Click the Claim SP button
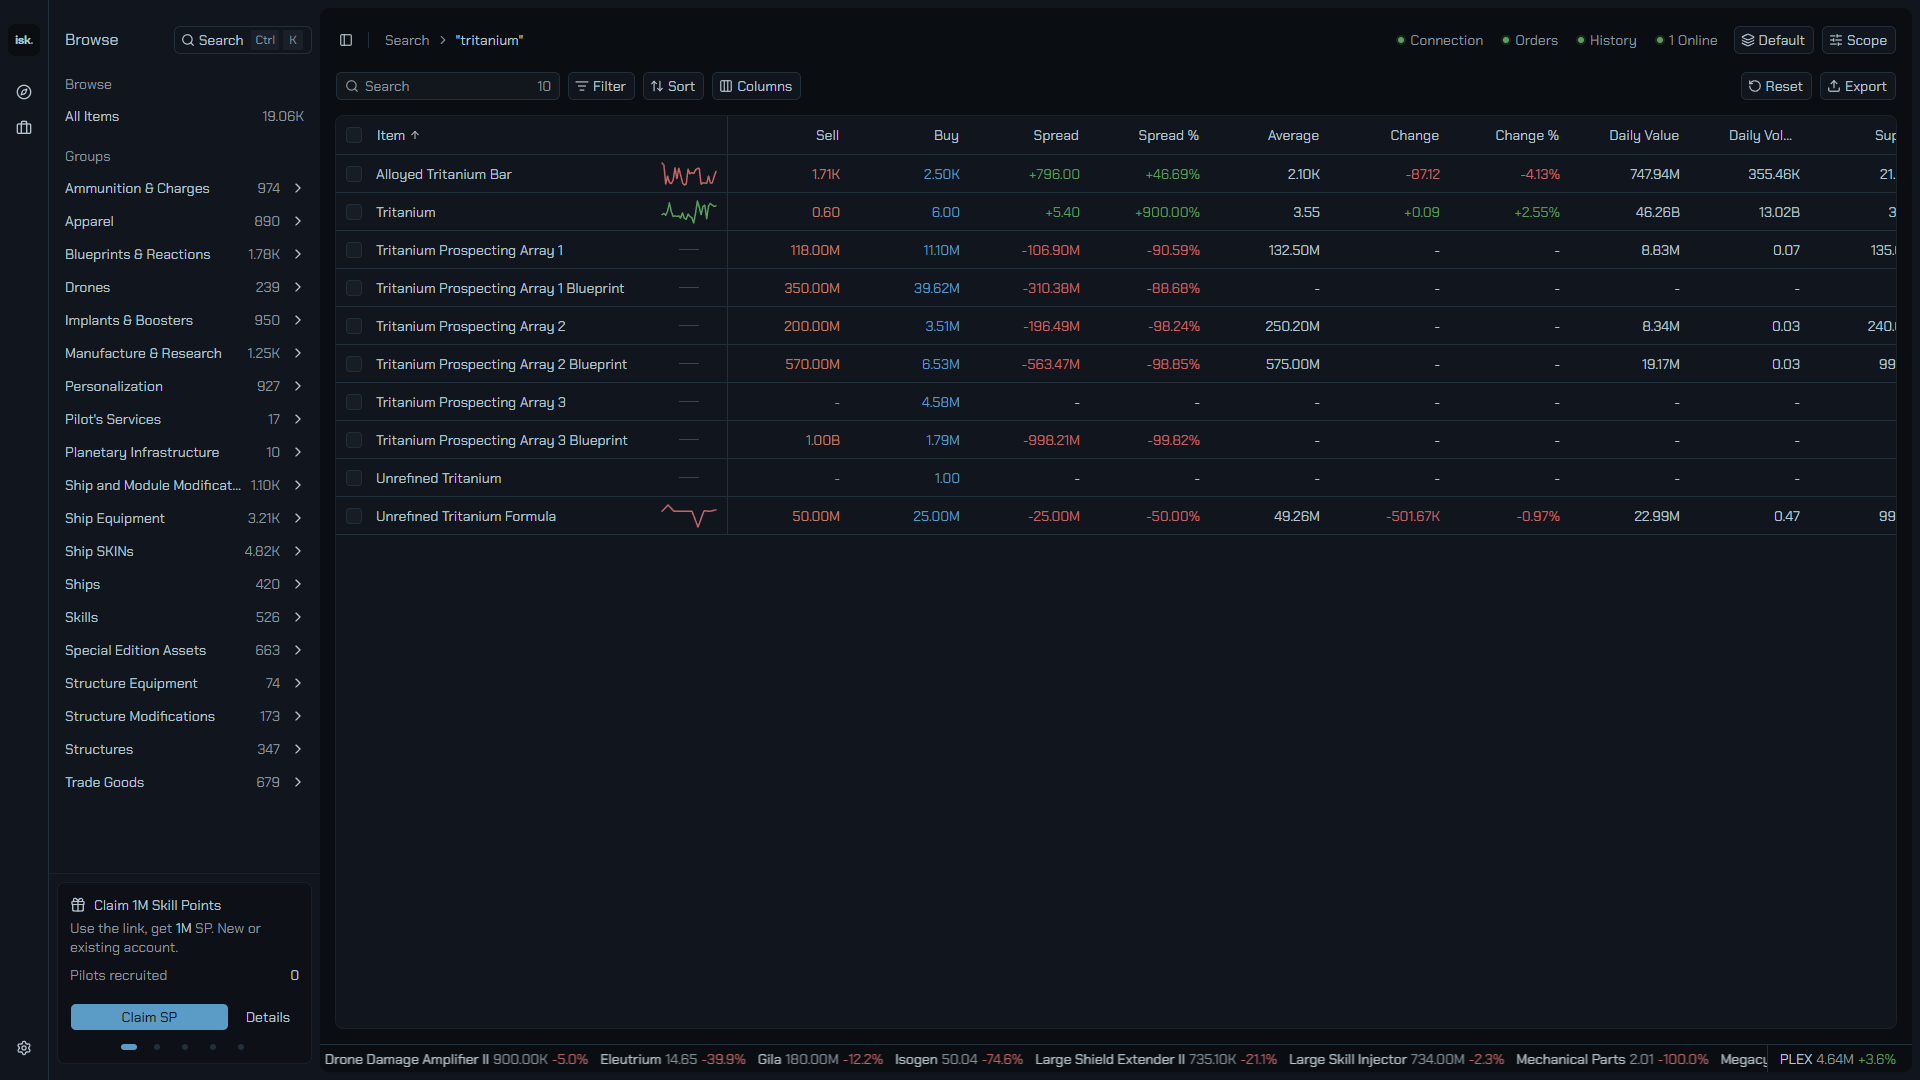Screen dimensions: 1920x1080 pyautogui.click(x=149, y=1017)
